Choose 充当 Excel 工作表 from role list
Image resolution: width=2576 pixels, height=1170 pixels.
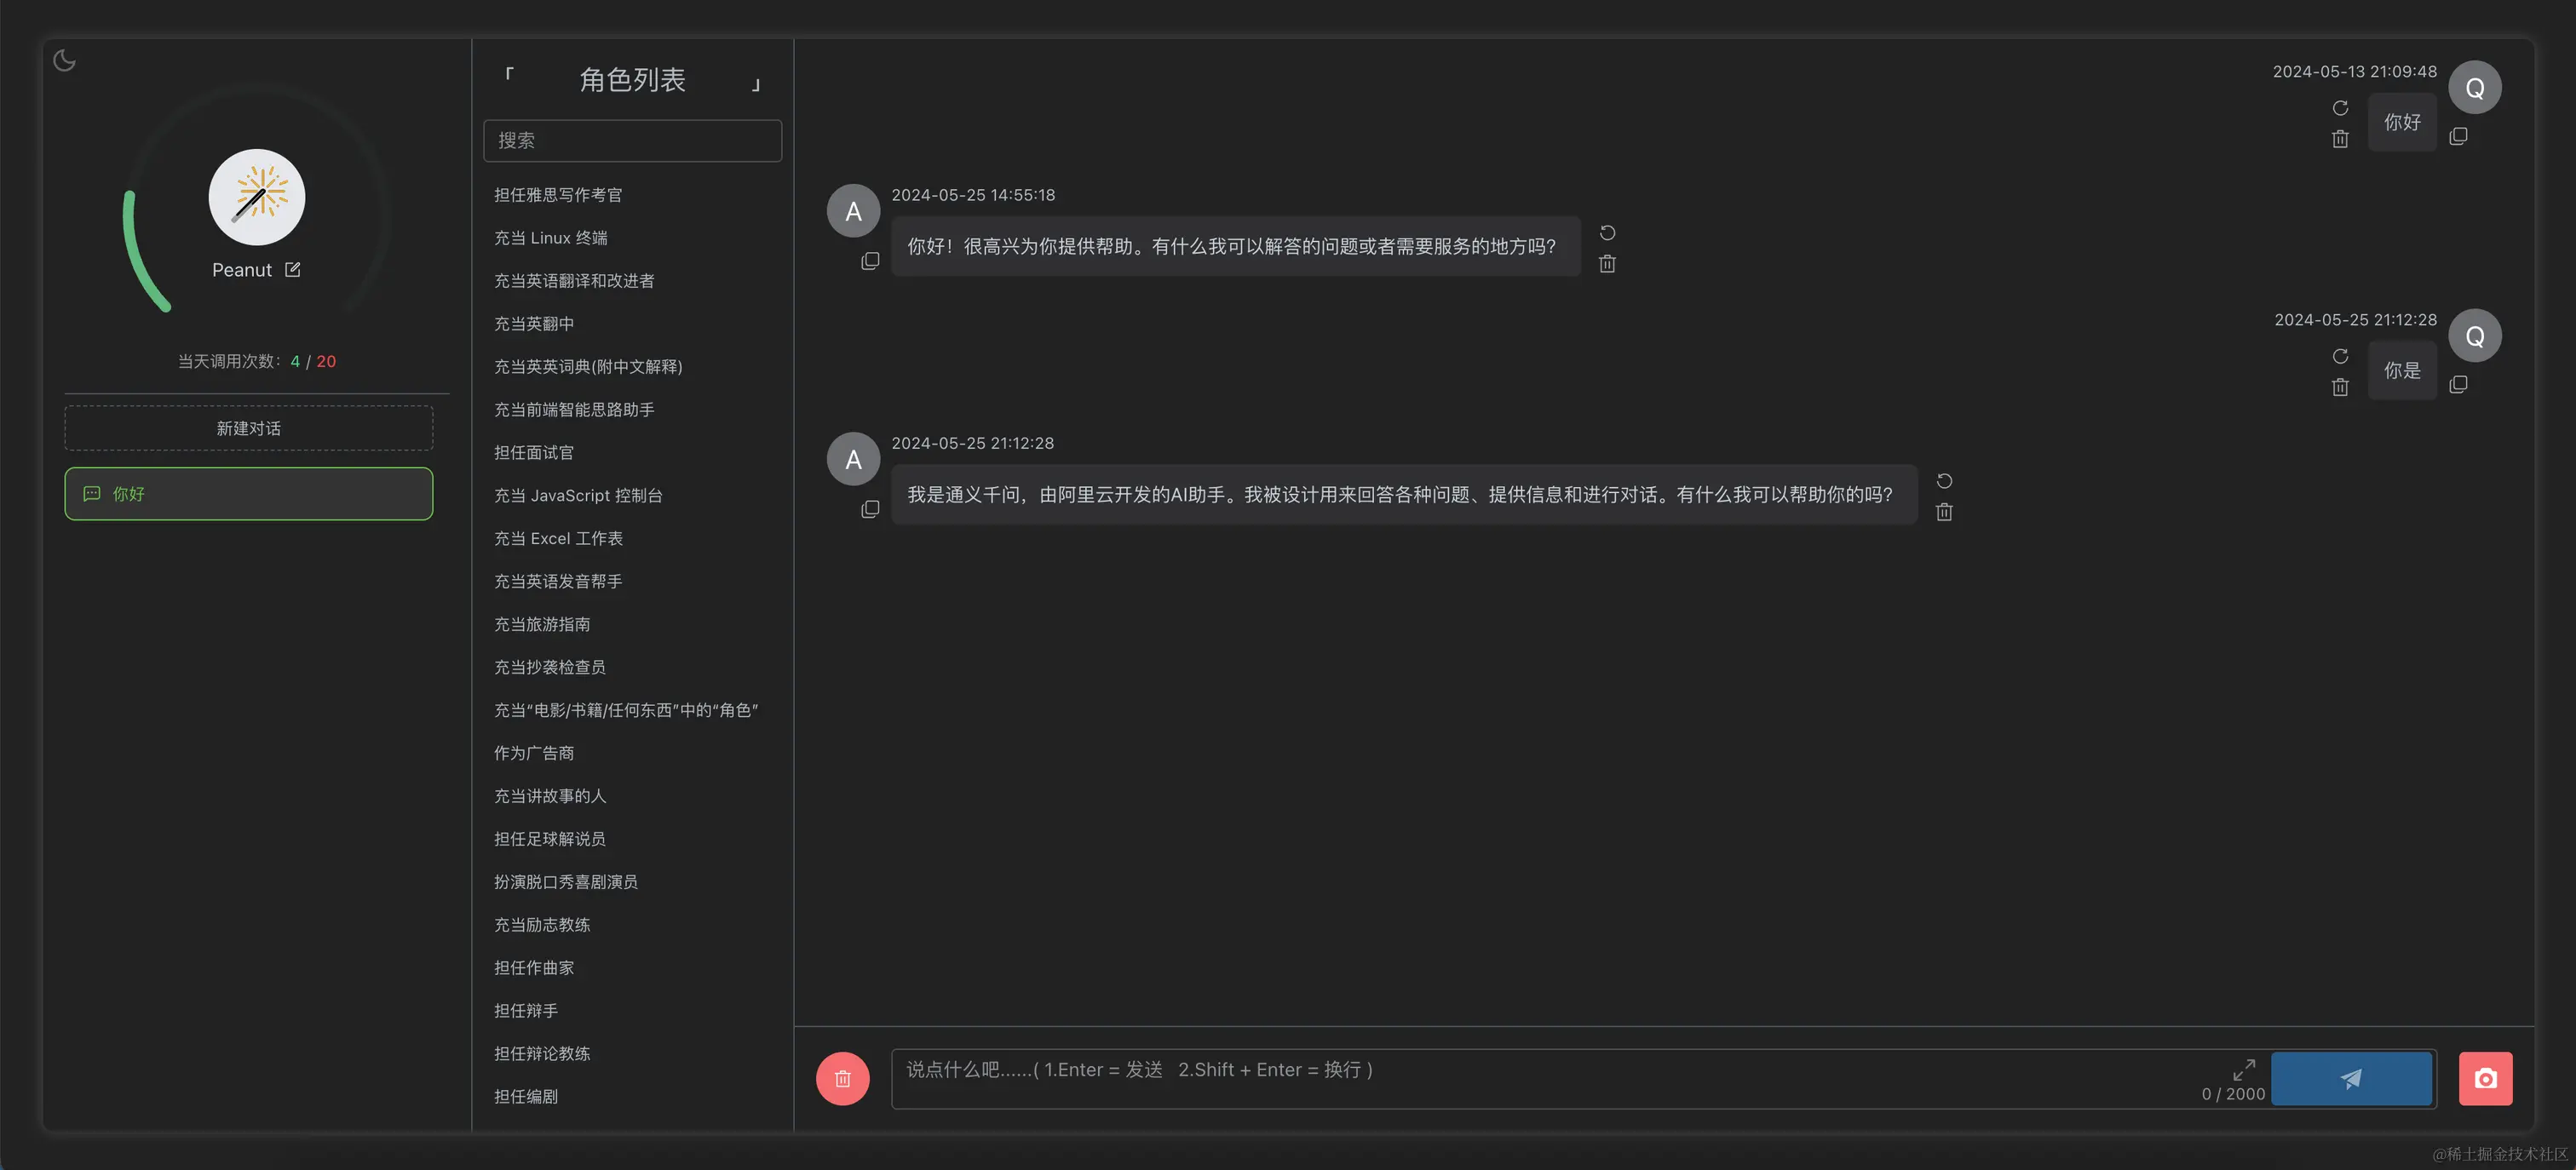(x=558, y=539)
